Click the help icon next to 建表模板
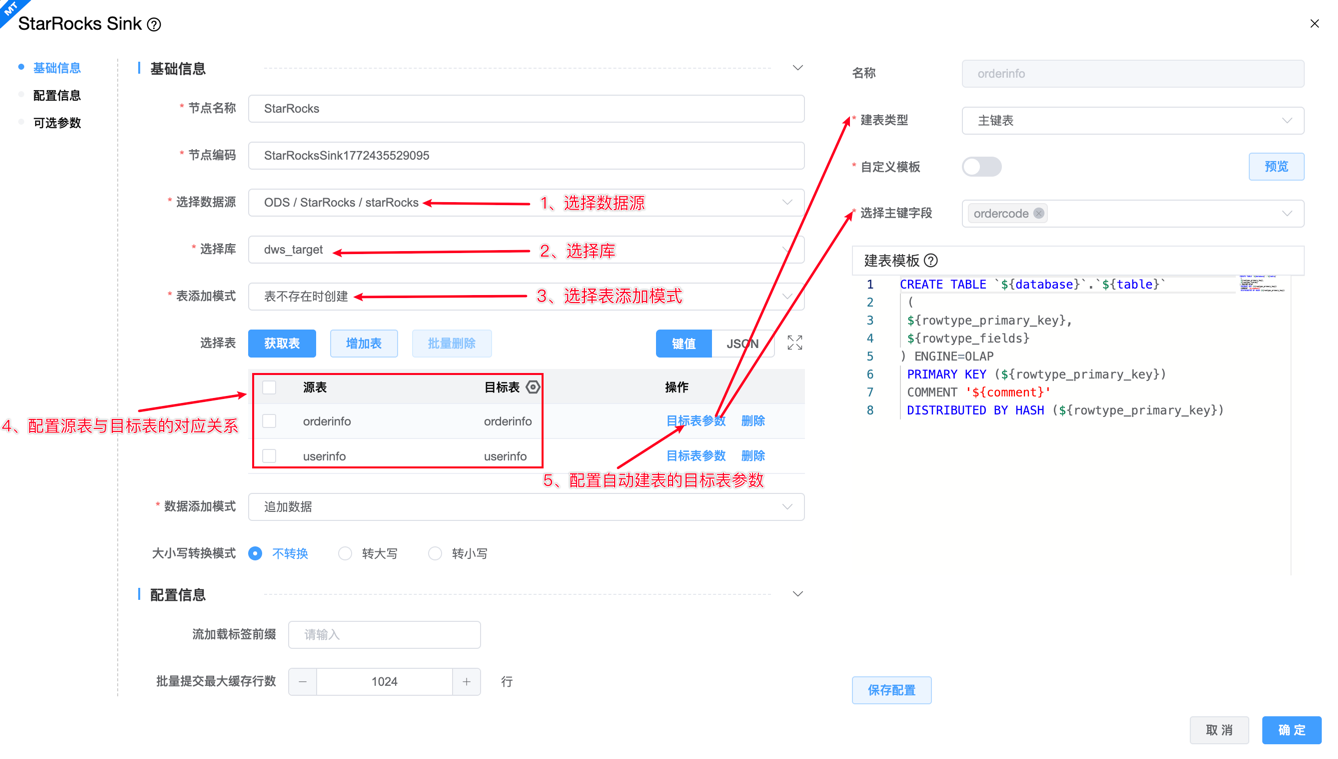 pos(931,261)
